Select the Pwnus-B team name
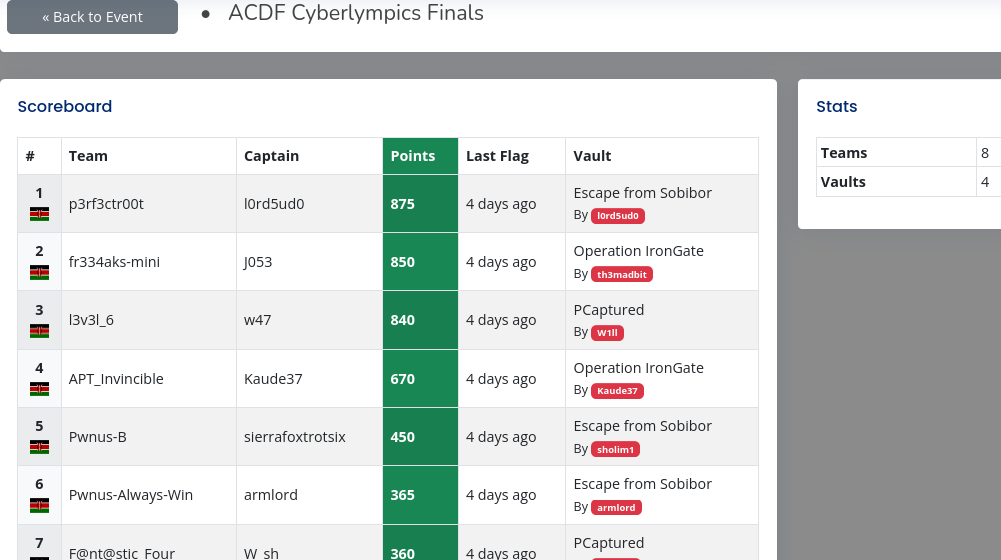This screenshot has height=560, width=1001. click(x=98, y=437)
